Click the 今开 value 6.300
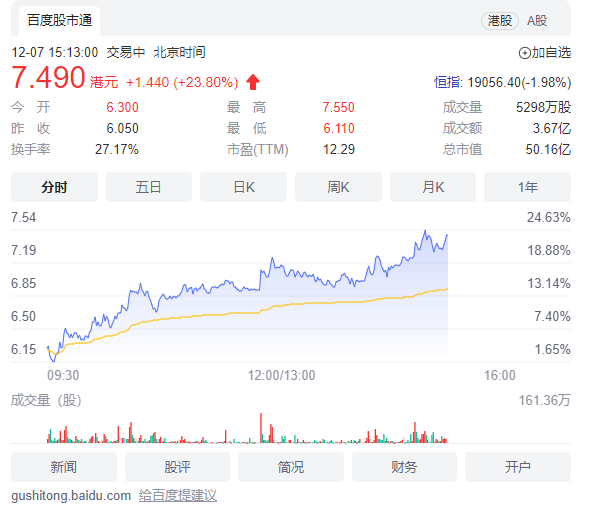 122,107
